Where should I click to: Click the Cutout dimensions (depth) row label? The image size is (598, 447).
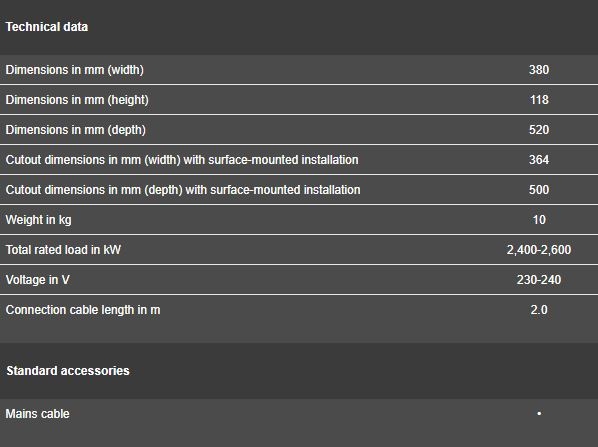(x=183, y=190)
